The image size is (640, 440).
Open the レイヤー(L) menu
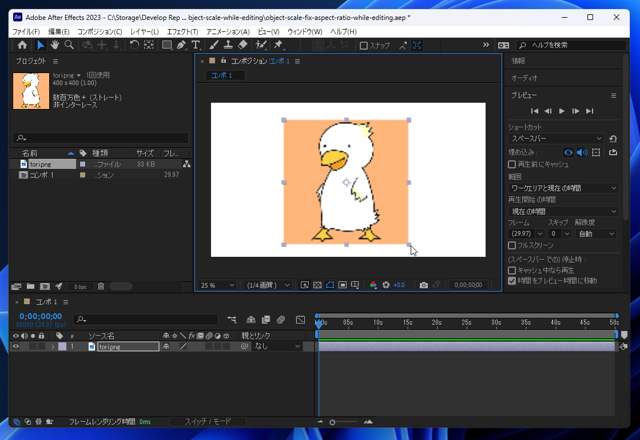click(144, 31)
